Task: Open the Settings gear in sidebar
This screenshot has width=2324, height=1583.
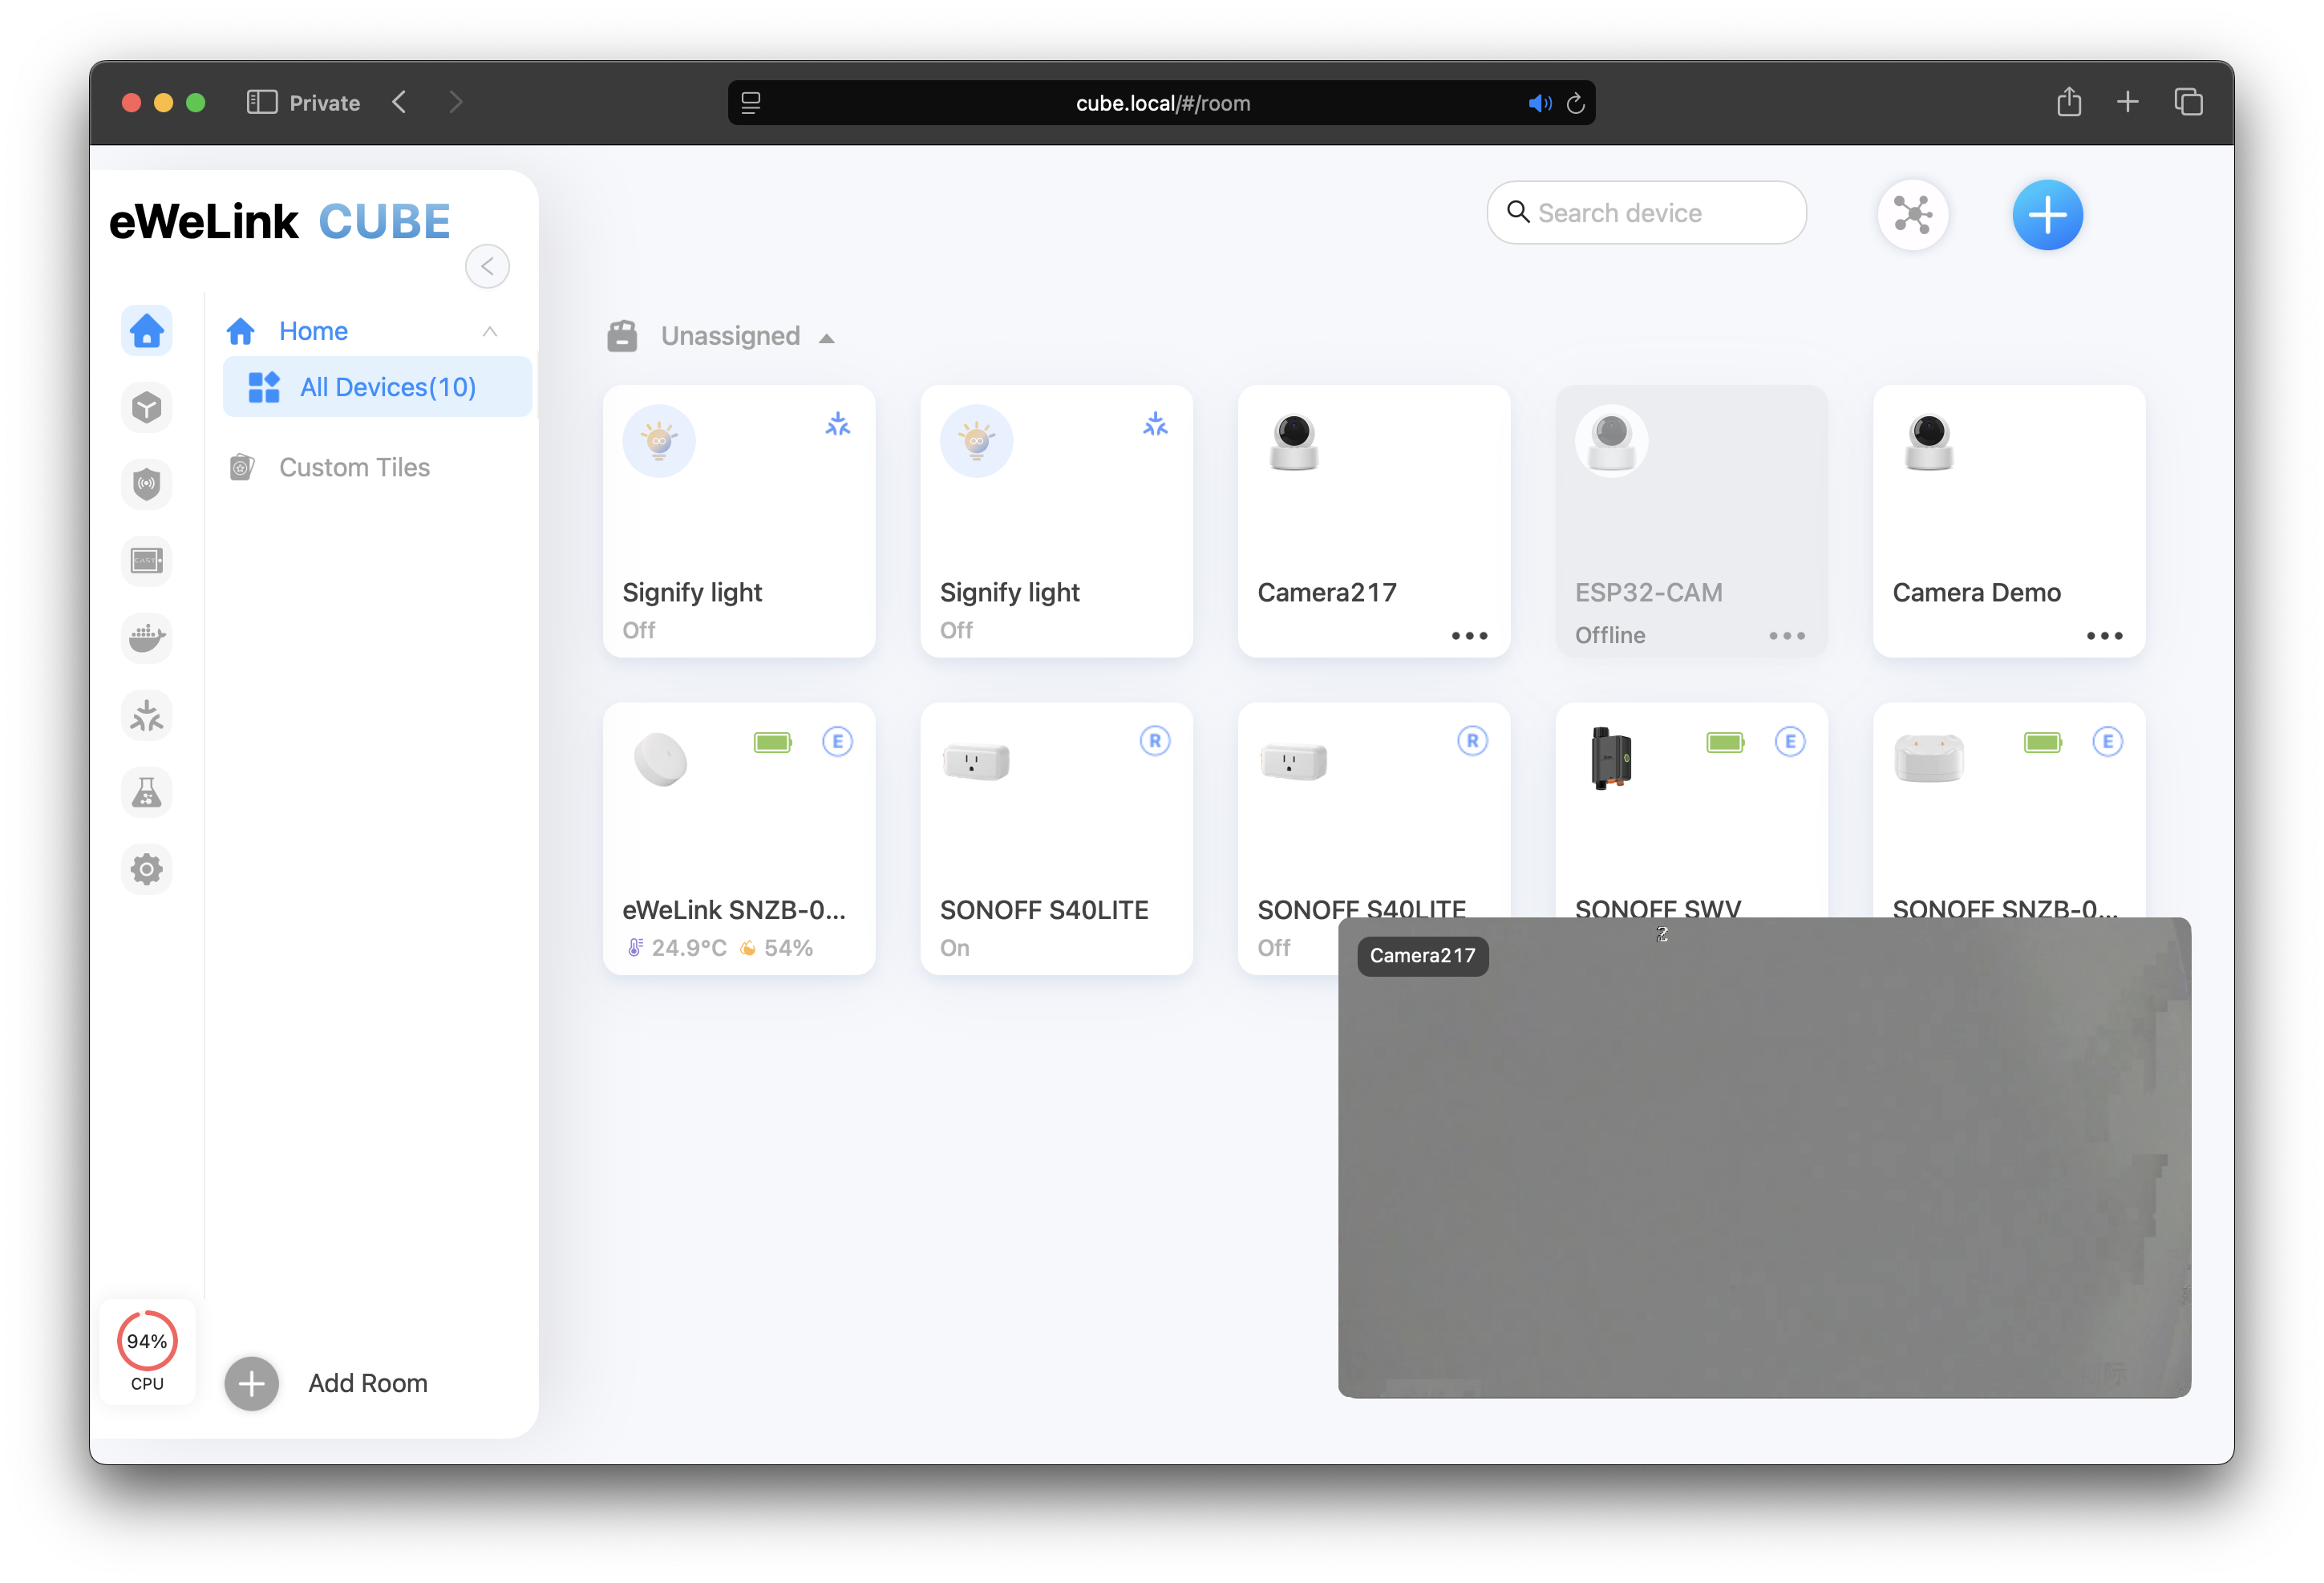Action: coord(147,869)
